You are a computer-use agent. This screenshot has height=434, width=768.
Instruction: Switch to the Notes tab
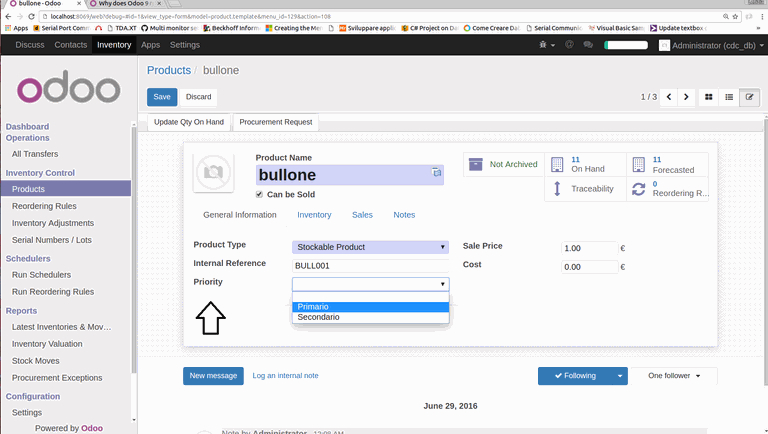coord(404,215)
